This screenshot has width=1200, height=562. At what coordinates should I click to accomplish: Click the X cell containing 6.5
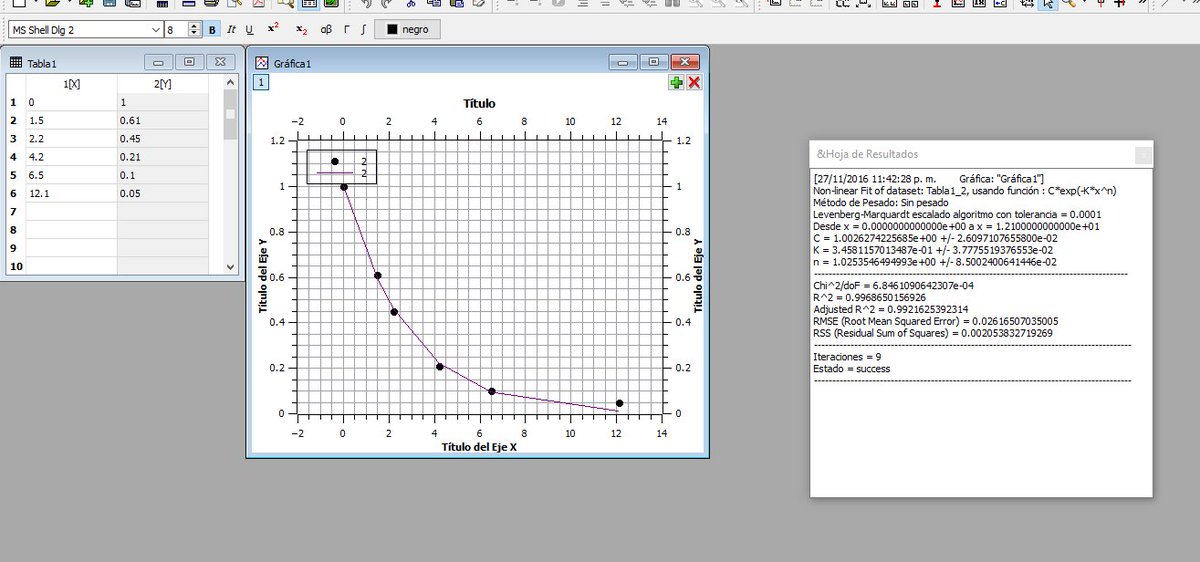71,175
